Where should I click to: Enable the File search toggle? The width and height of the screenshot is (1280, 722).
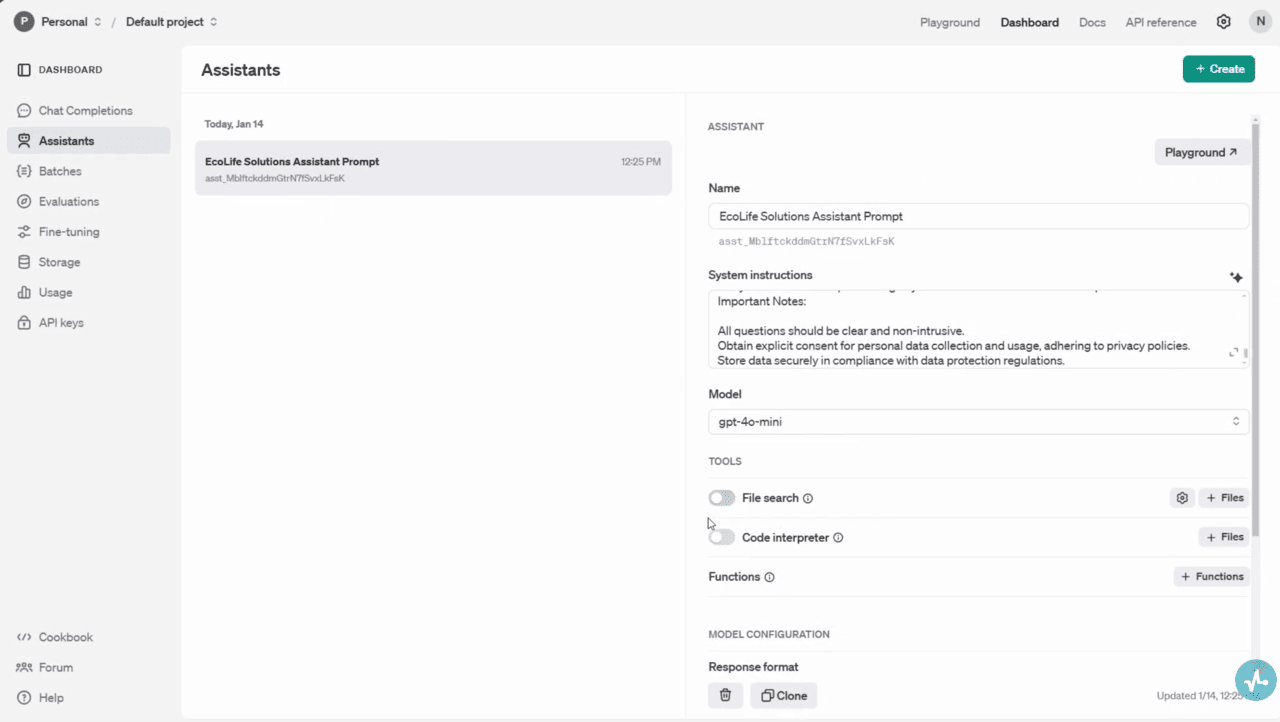[722, 498]
